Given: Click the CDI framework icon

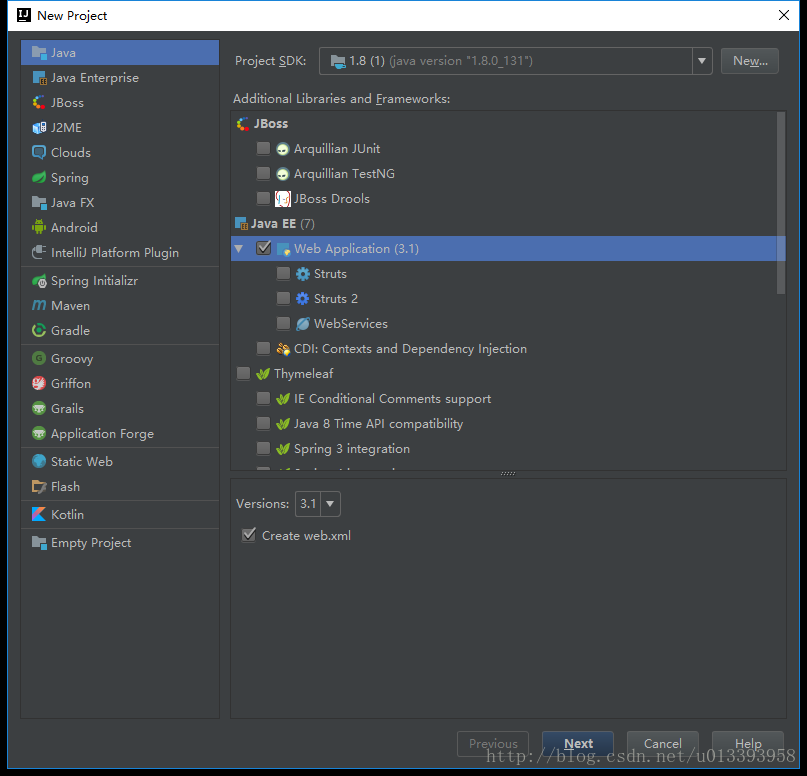Looking at the screenshot, I should [283, 349].
